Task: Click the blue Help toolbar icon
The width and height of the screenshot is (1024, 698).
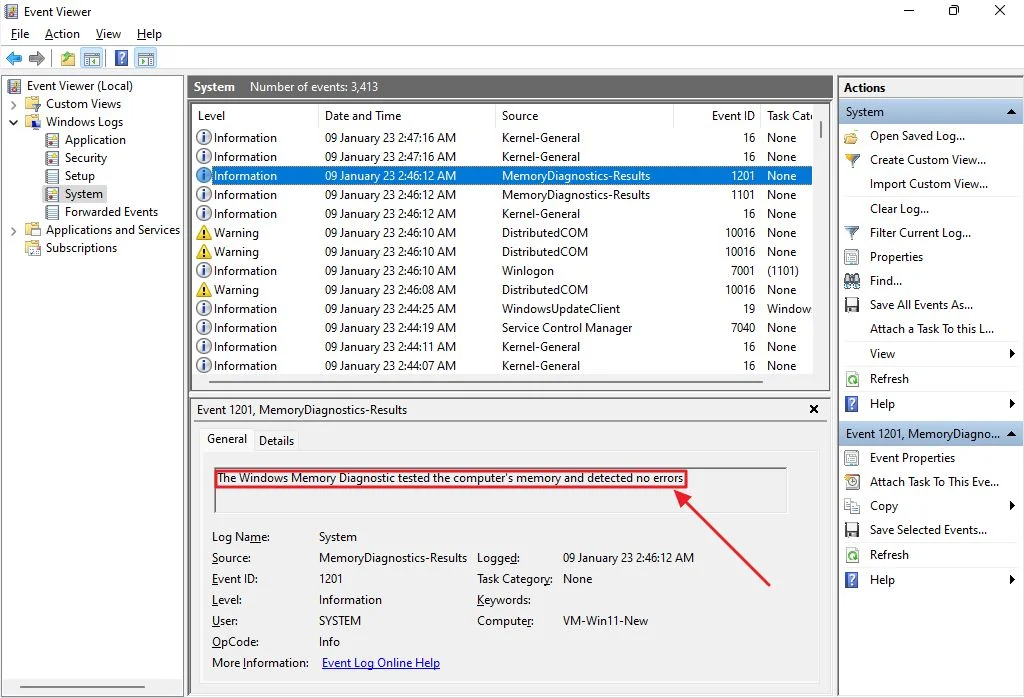Action: [121, 59]
